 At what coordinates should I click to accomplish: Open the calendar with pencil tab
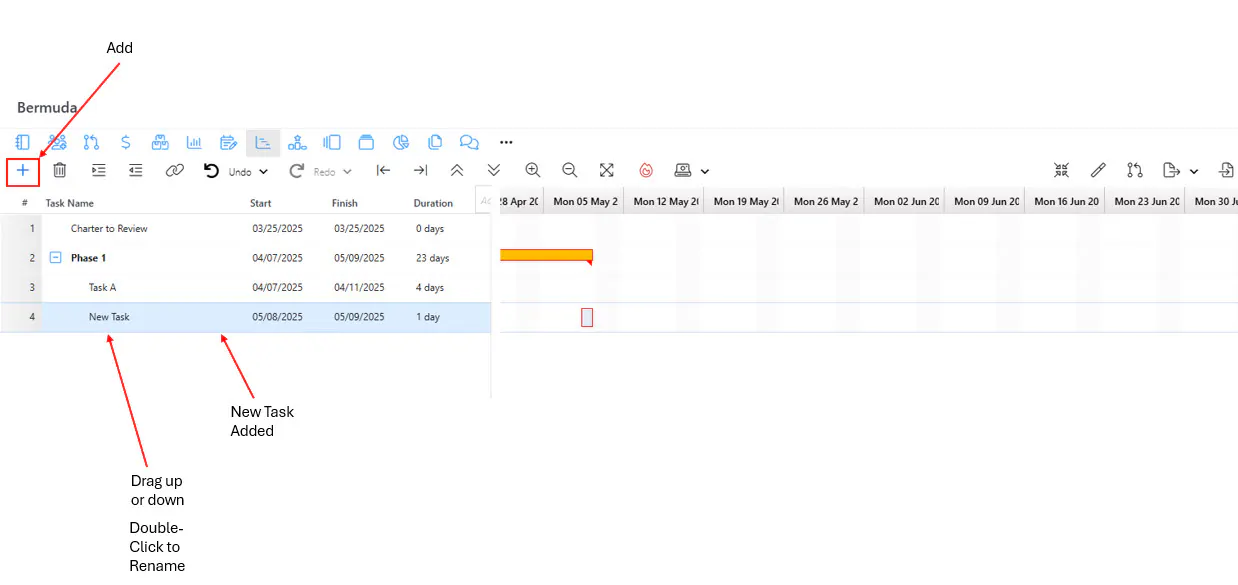[x=229, y=142]
